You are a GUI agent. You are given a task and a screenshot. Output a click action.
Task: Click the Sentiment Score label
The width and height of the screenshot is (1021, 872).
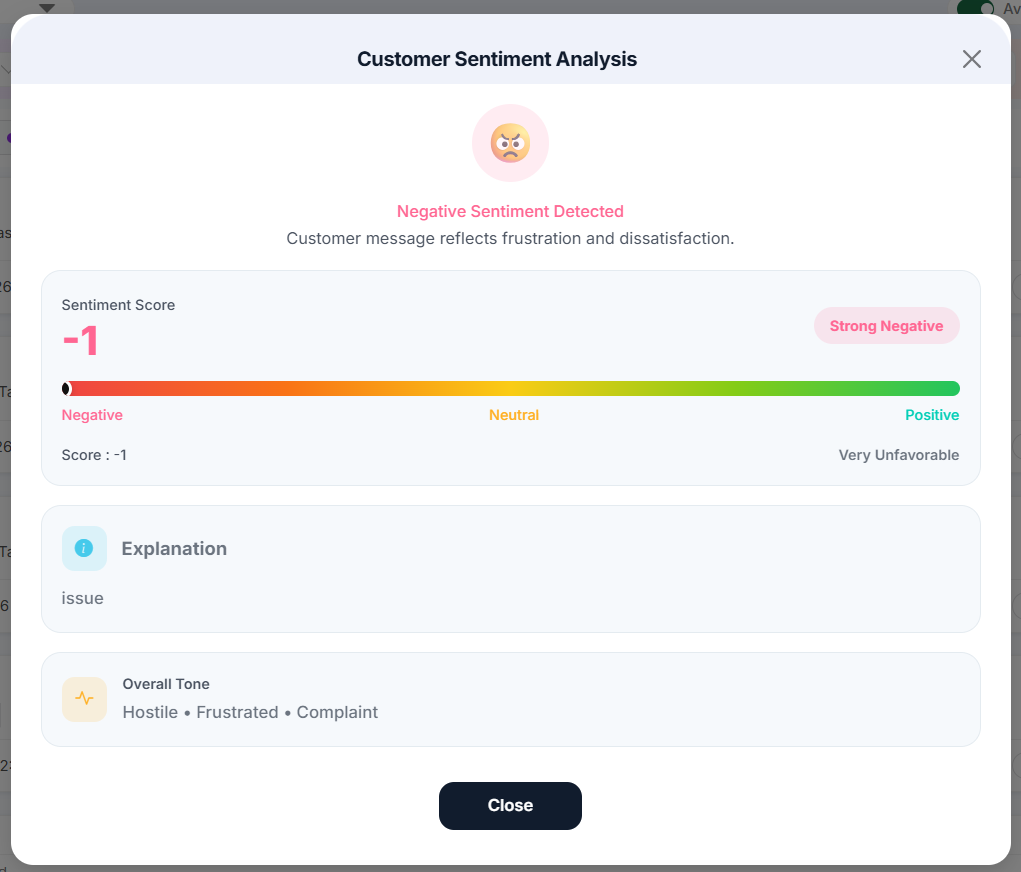[118, 305]
